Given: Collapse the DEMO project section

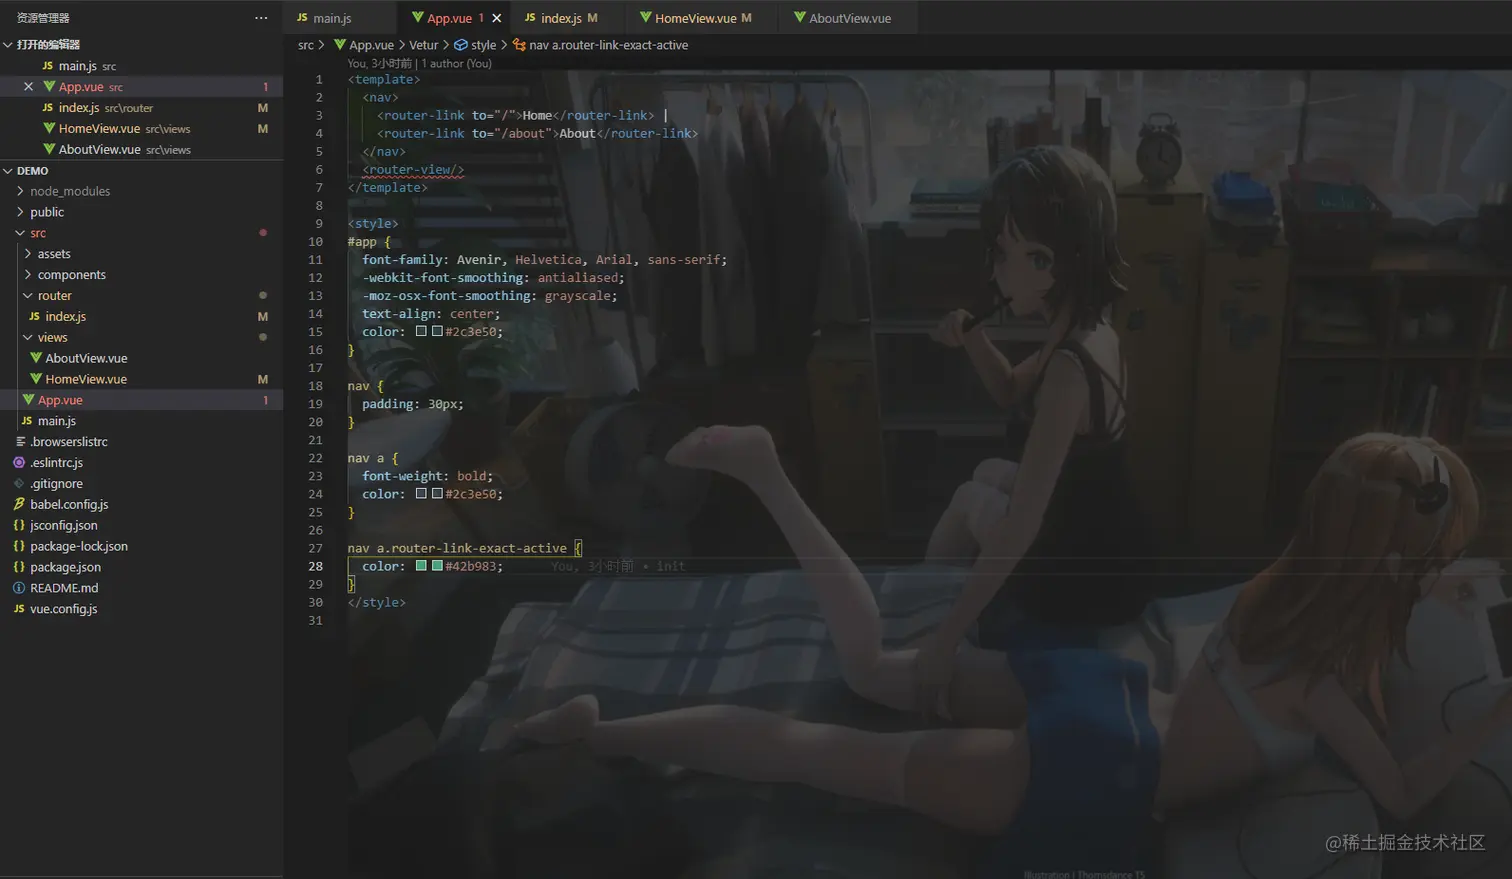Looking at the screenshot, I should [x=32, y=171].
